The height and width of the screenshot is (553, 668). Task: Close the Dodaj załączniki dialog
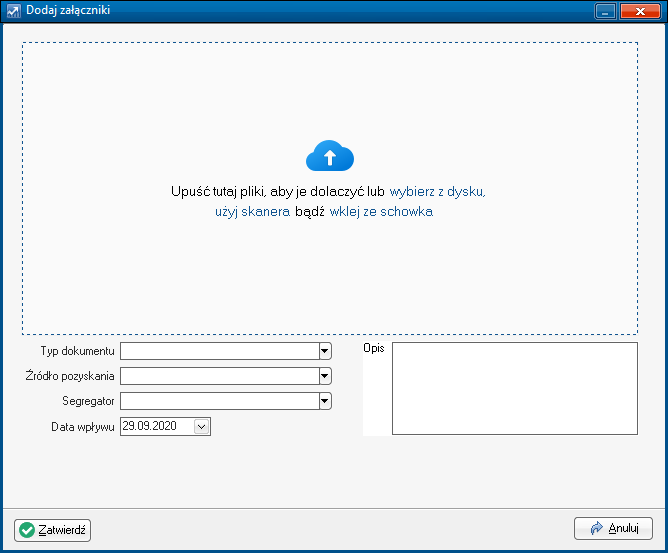coord(640,12)
